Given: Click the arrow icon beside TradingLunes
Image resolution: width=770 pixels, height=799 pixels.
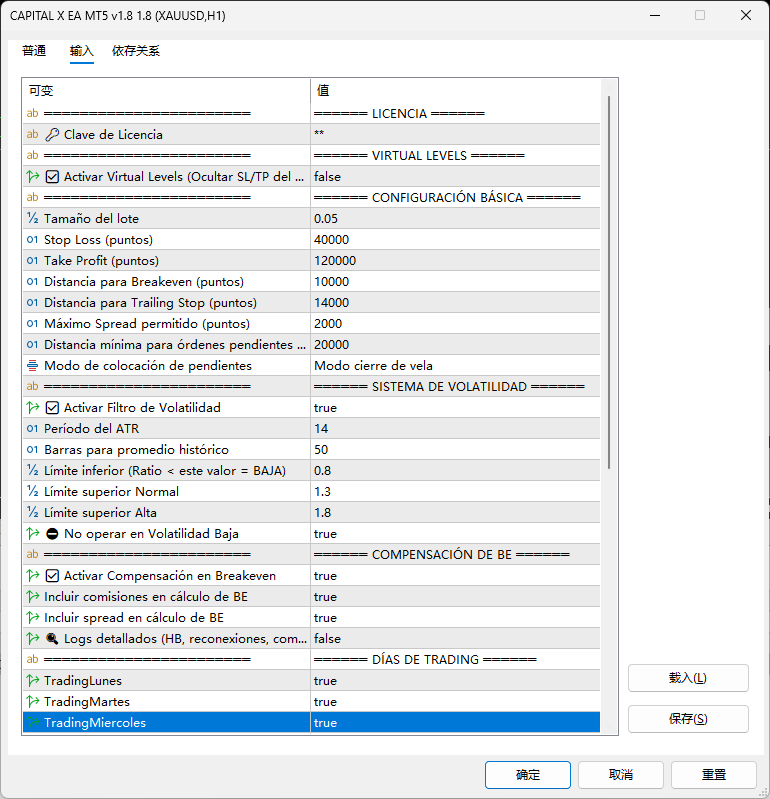Looking at the screenshot, I should pos(33,680).
